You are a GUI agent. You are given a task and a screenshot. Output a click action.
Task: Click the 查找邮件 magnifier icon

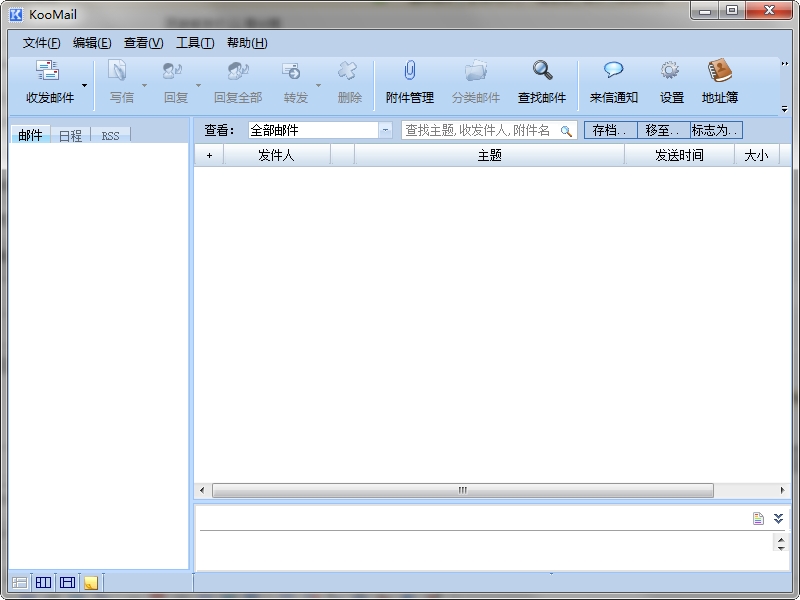tap(542, 72)
